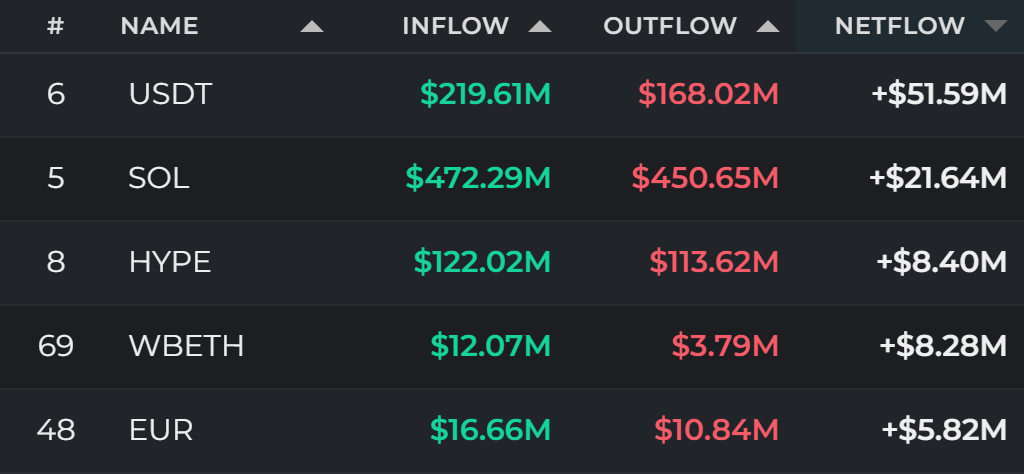Select HYPE netflow value +$8.40M
1024x474 pixels.
click(942, 262)
